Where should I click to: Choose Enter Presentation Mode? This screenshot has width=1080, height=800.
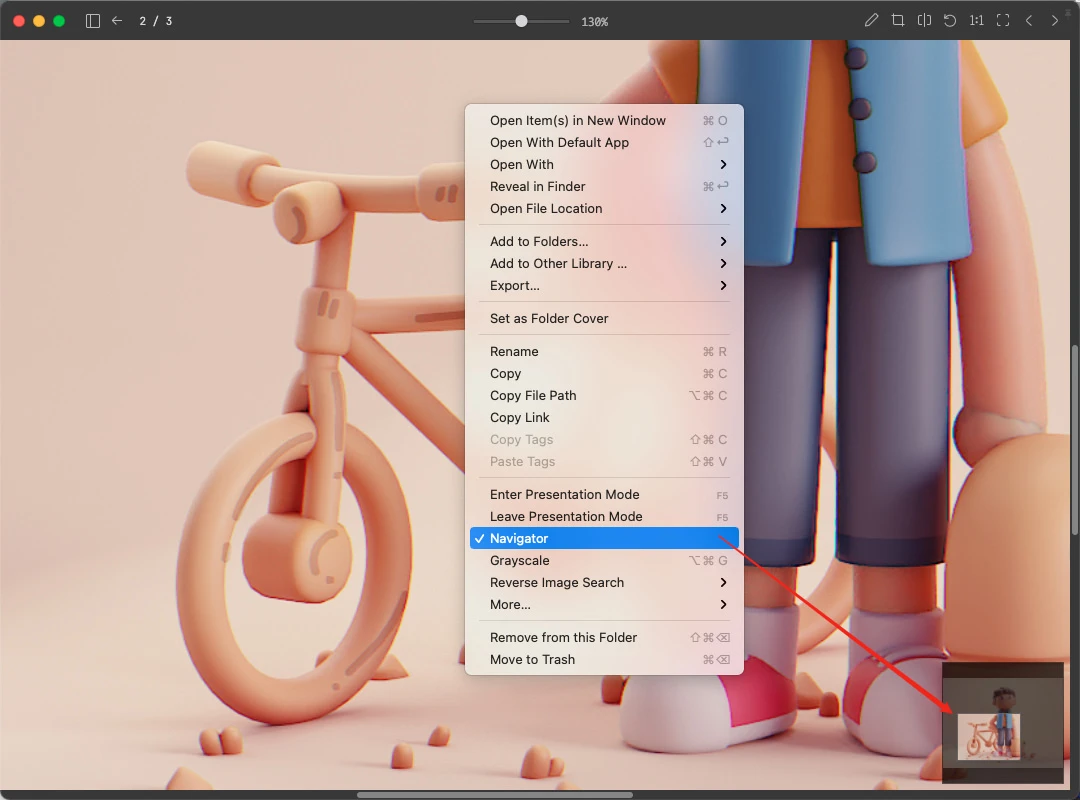pos(604,494)
